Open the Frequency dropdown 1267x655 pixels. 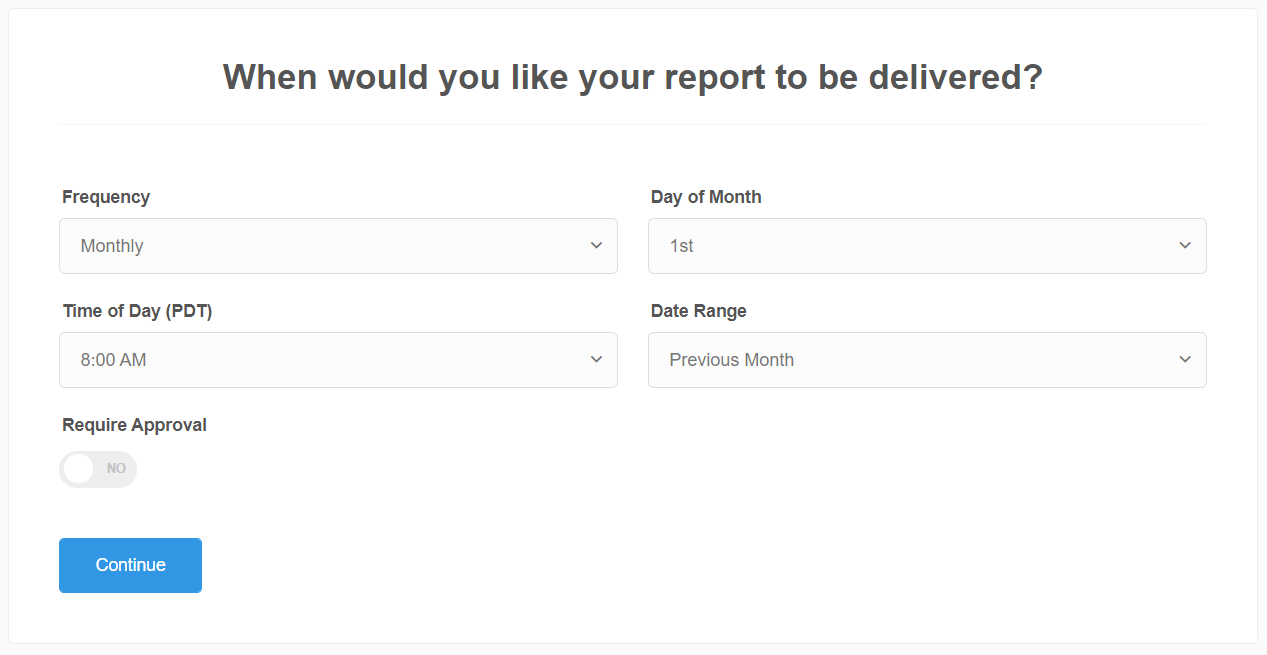coord(338,245)
